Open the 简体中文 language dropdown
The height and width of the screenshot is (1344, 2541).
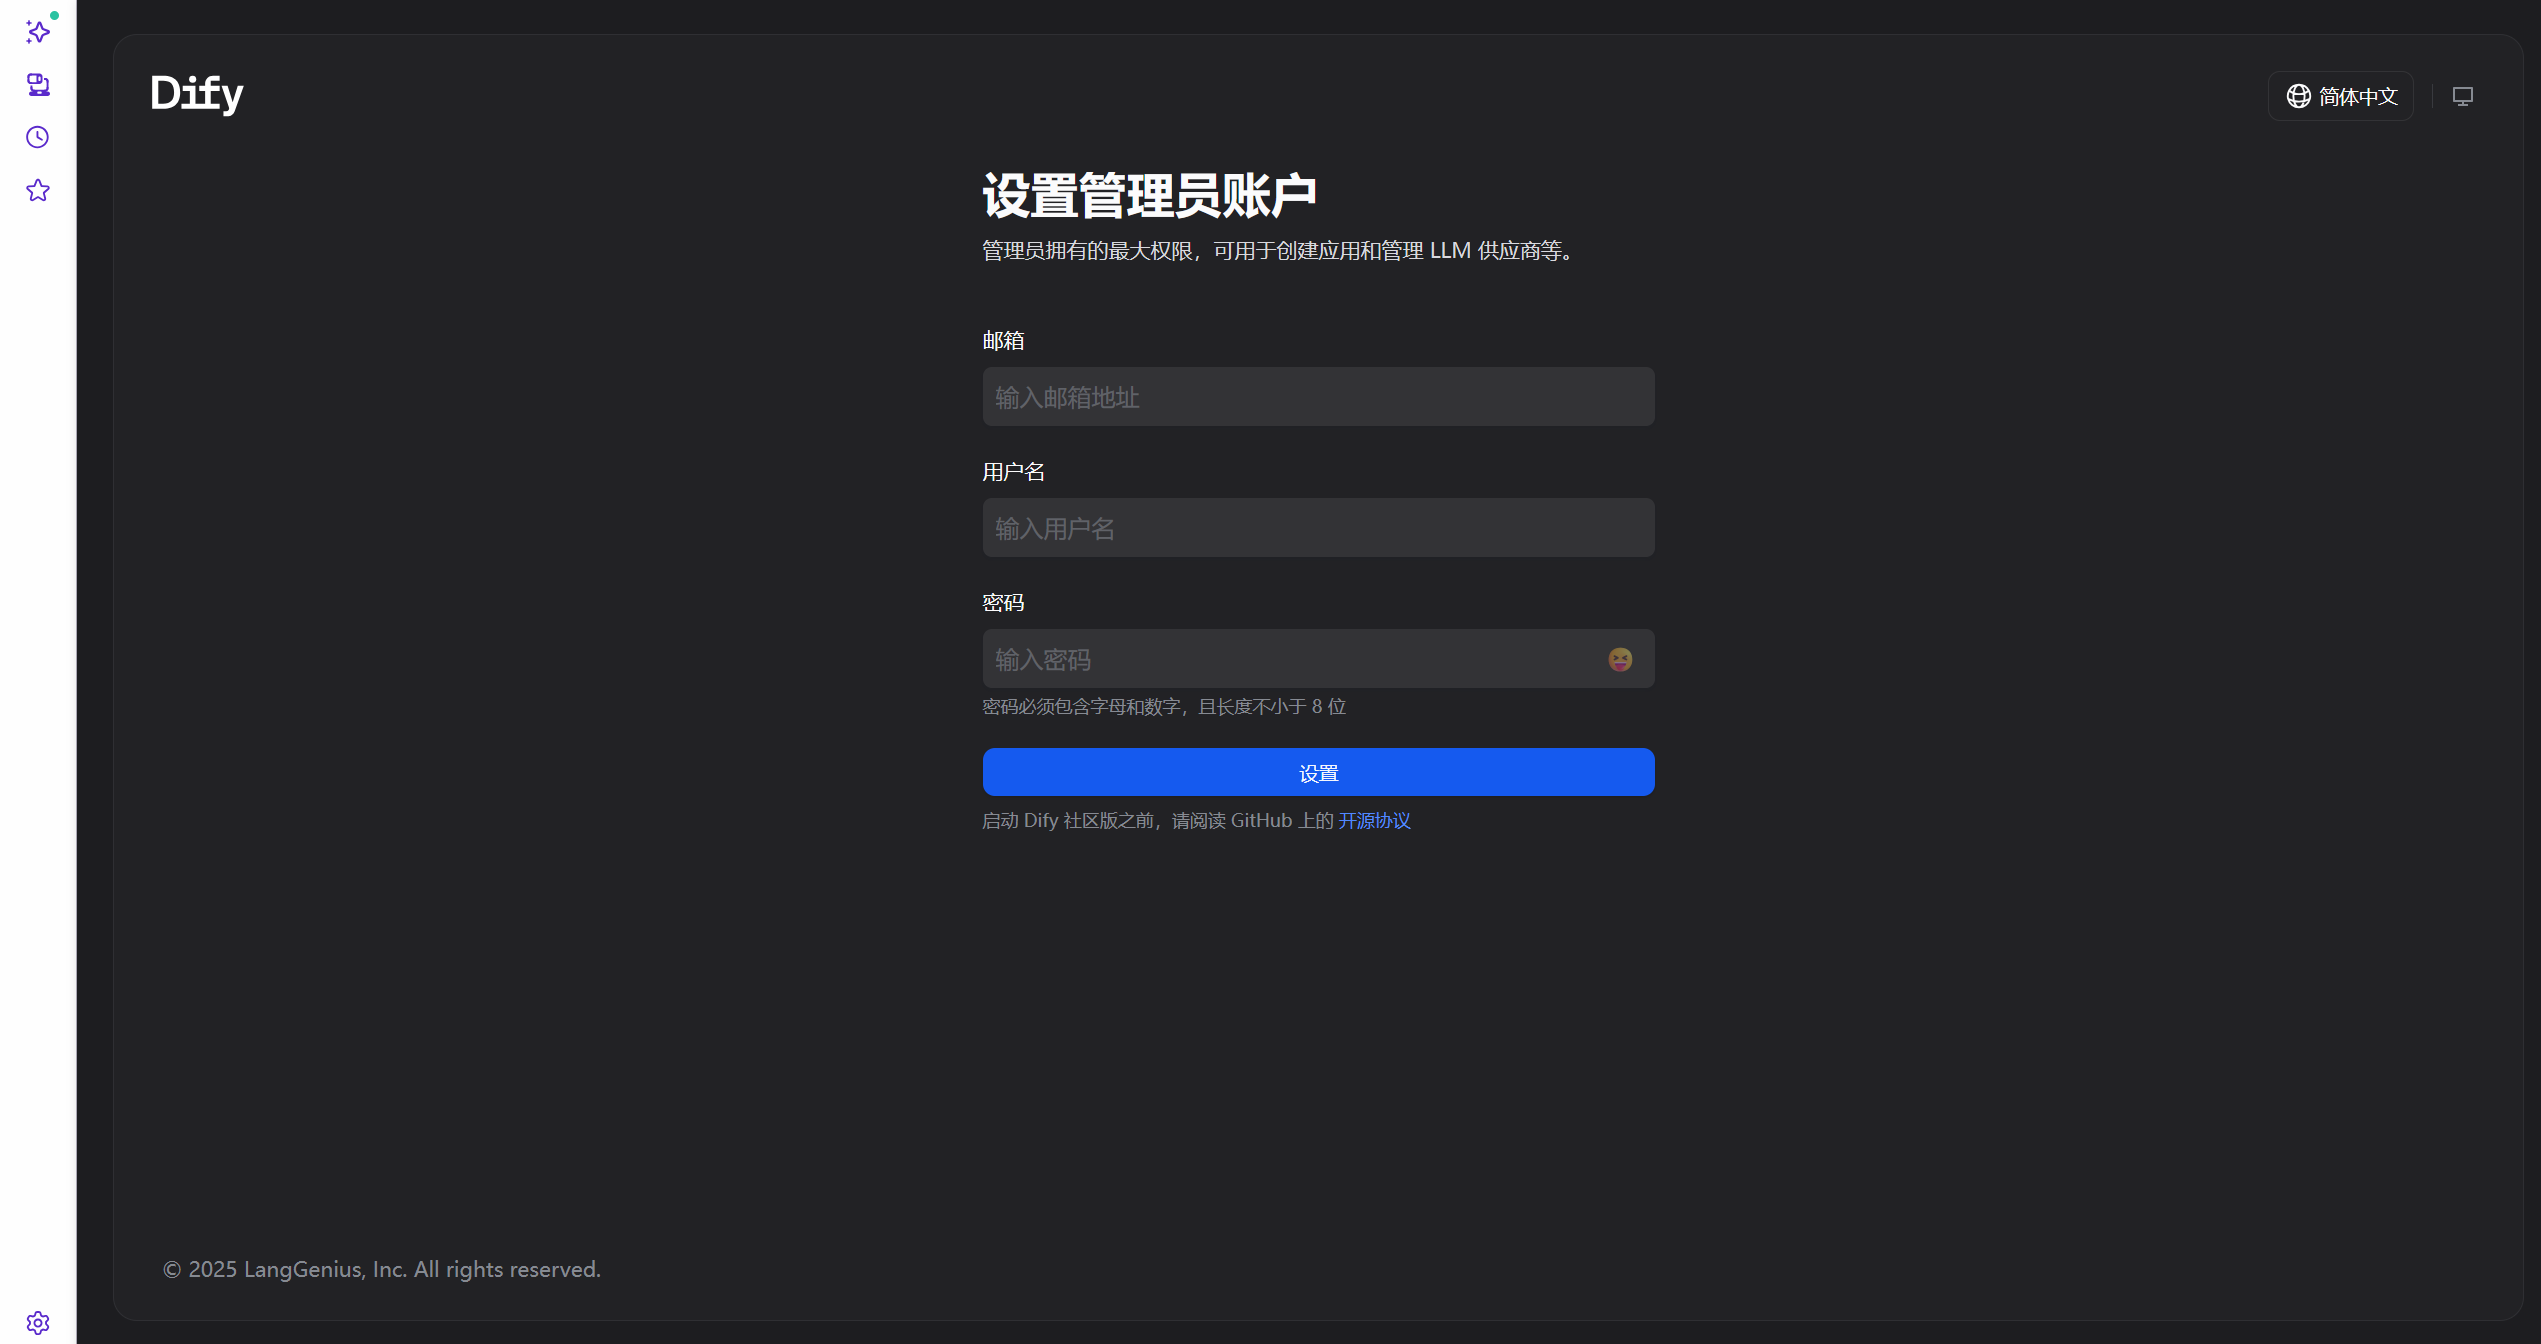coord(2357,96)
